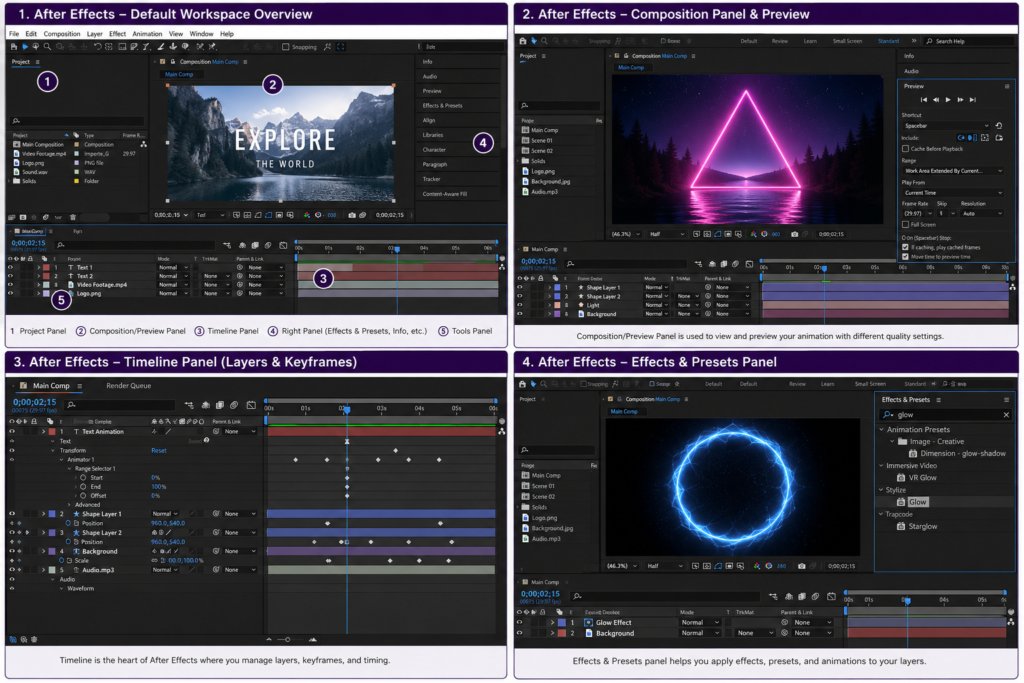
Task: Hide the Light layer in screenshot 2 timeline
Action: [520, 305]
